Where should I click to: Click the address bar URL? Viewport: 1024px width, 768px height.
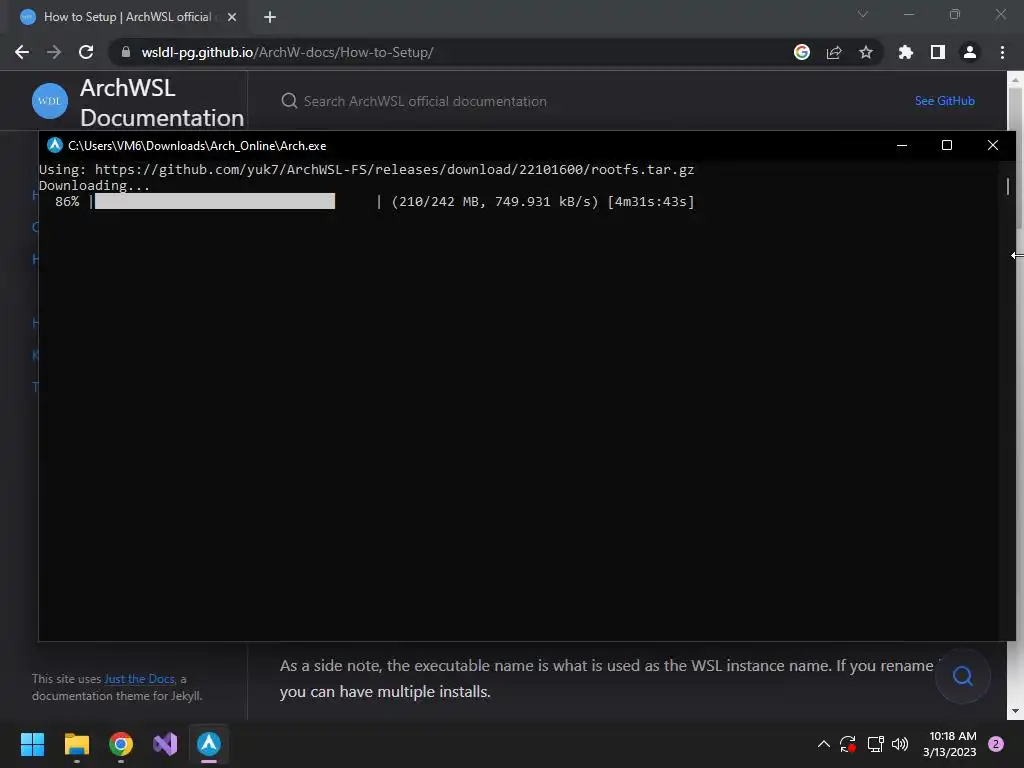point(287,52)
